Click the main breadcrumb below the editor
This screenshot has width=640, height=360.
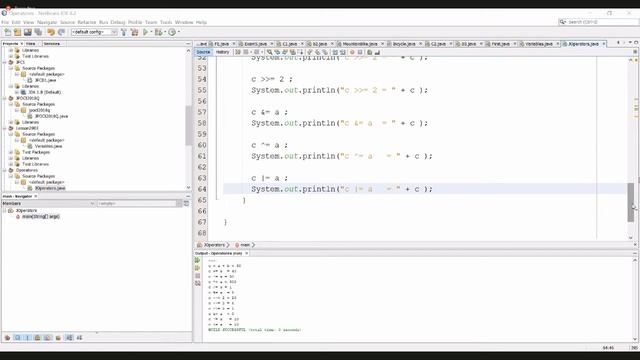[x=245, y=245]
